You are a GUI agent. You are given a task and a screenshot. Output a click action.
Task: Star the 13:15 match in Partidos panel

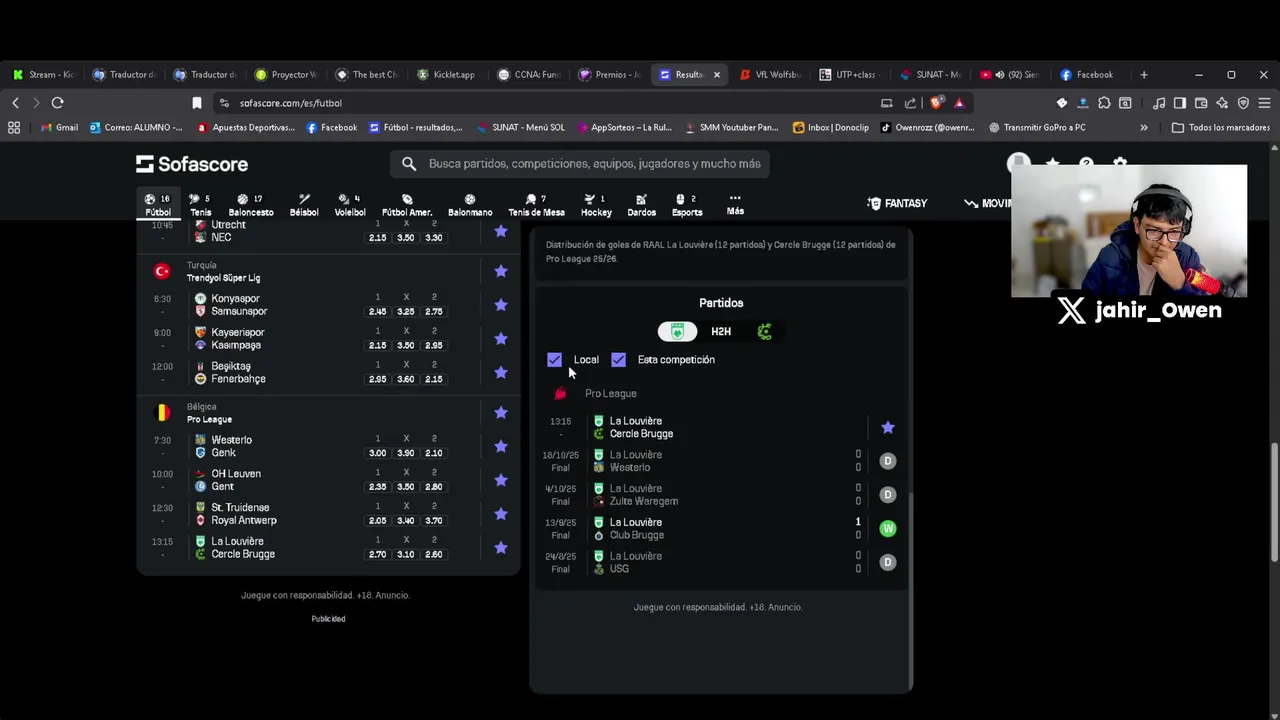click(x=888, y=427)
